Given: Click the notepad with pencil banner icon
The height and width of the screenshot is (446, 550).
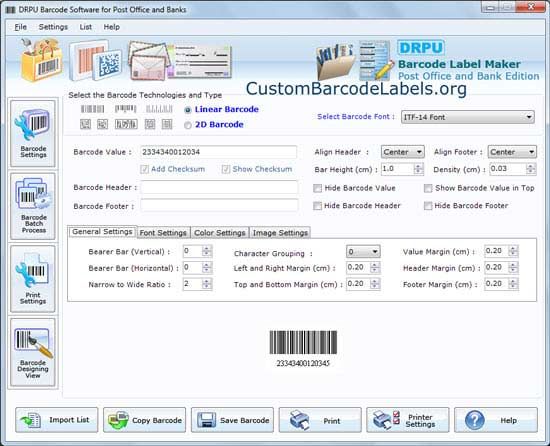Looking at the screenshot, I should coord(376,60).
